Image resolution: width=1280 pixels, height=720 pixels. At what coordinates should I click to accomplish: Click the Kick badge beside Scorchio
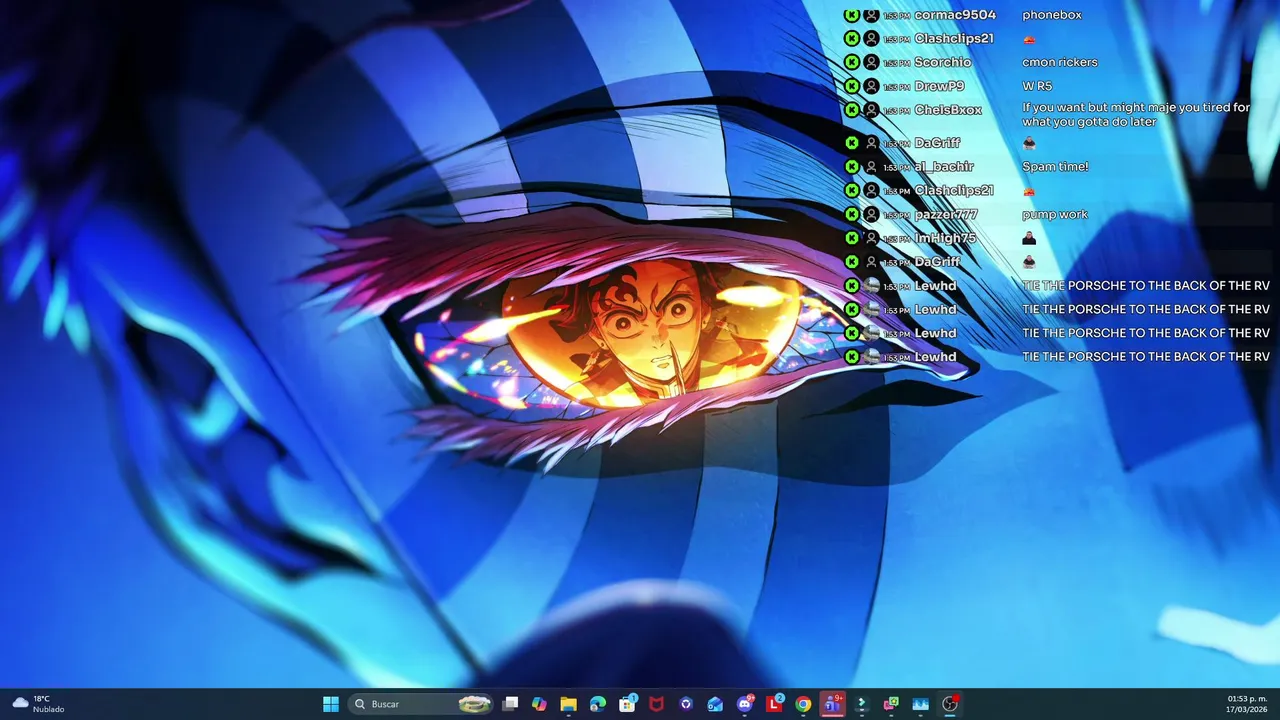(852, 62)
